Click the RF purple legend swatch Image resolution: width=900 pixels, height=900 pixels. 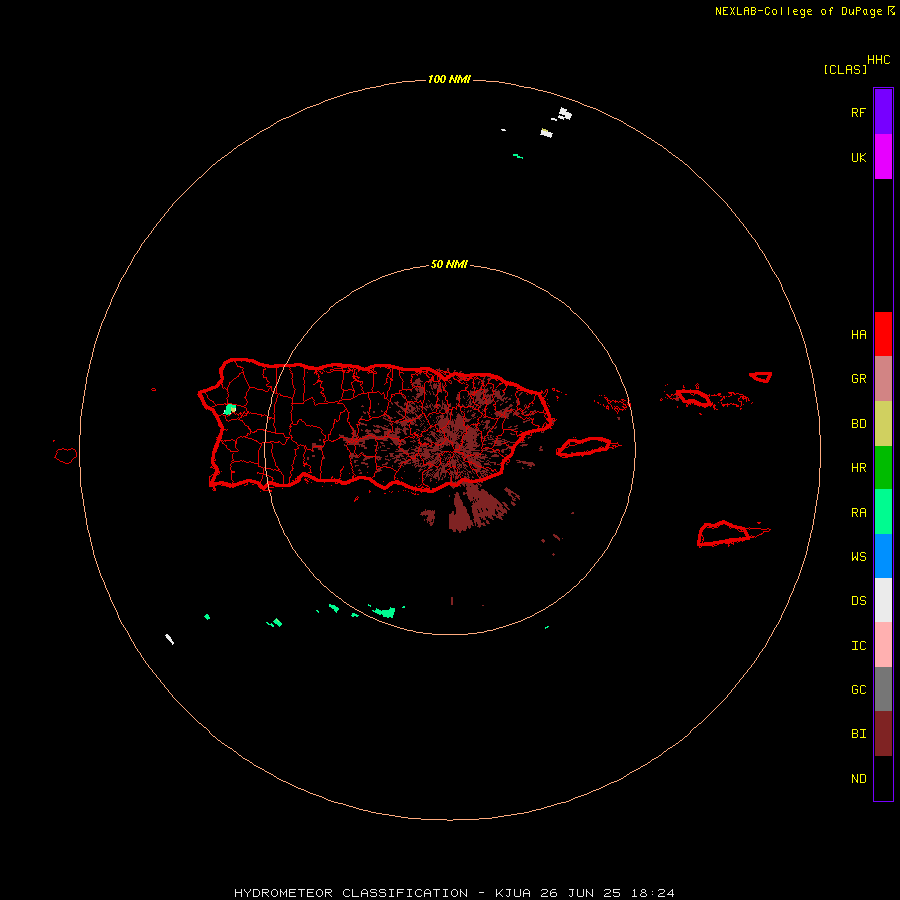click(x=883, y=112)
